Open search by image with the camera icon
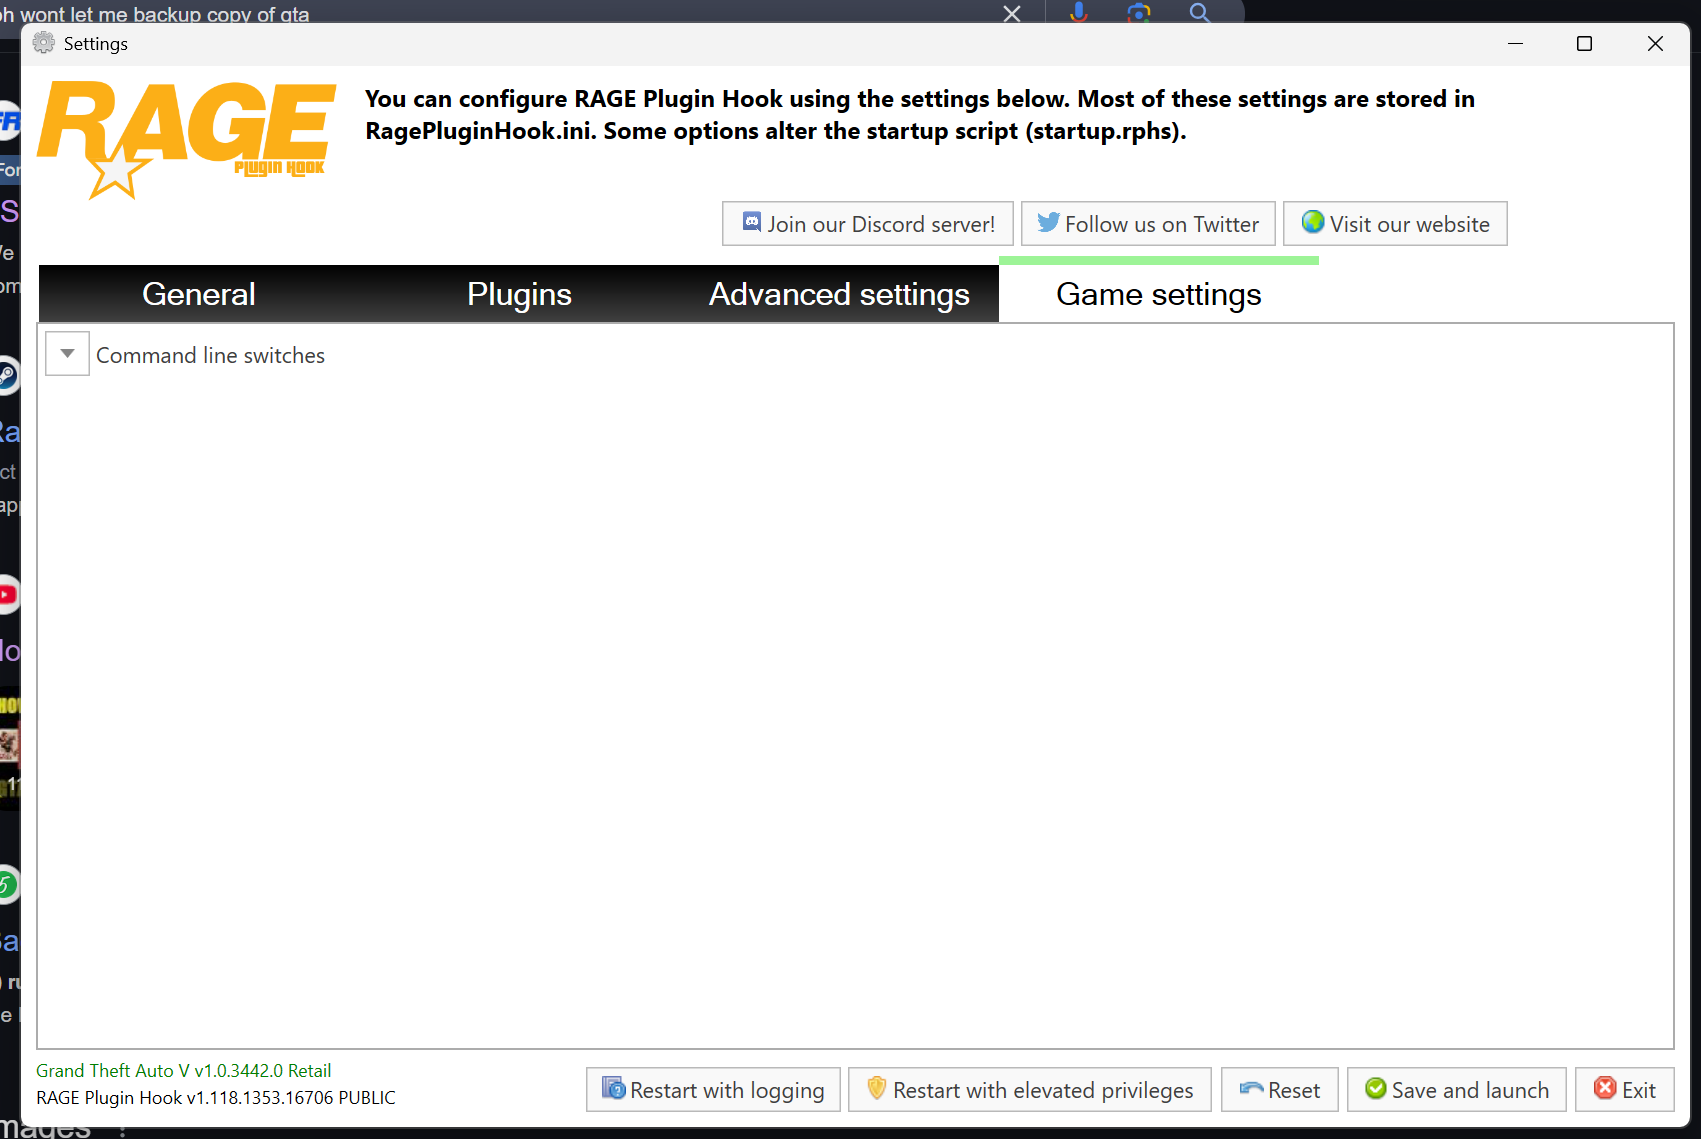 point(1139,12)
